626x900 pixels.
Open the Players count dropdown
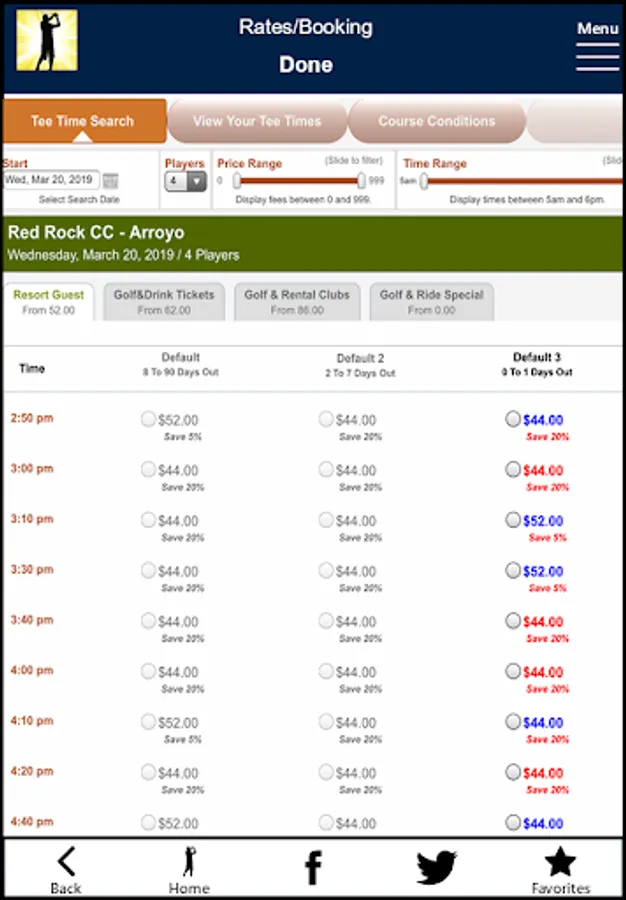pos(185,181)
